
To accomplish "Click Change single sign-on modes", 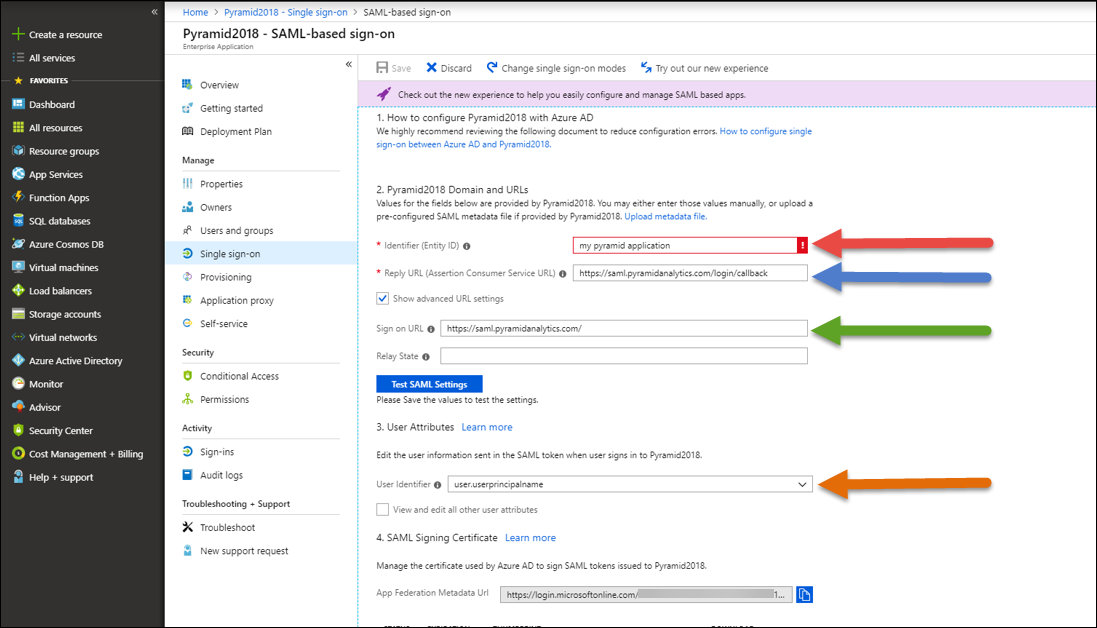I will pyautogui.click(x=556, y=68).
